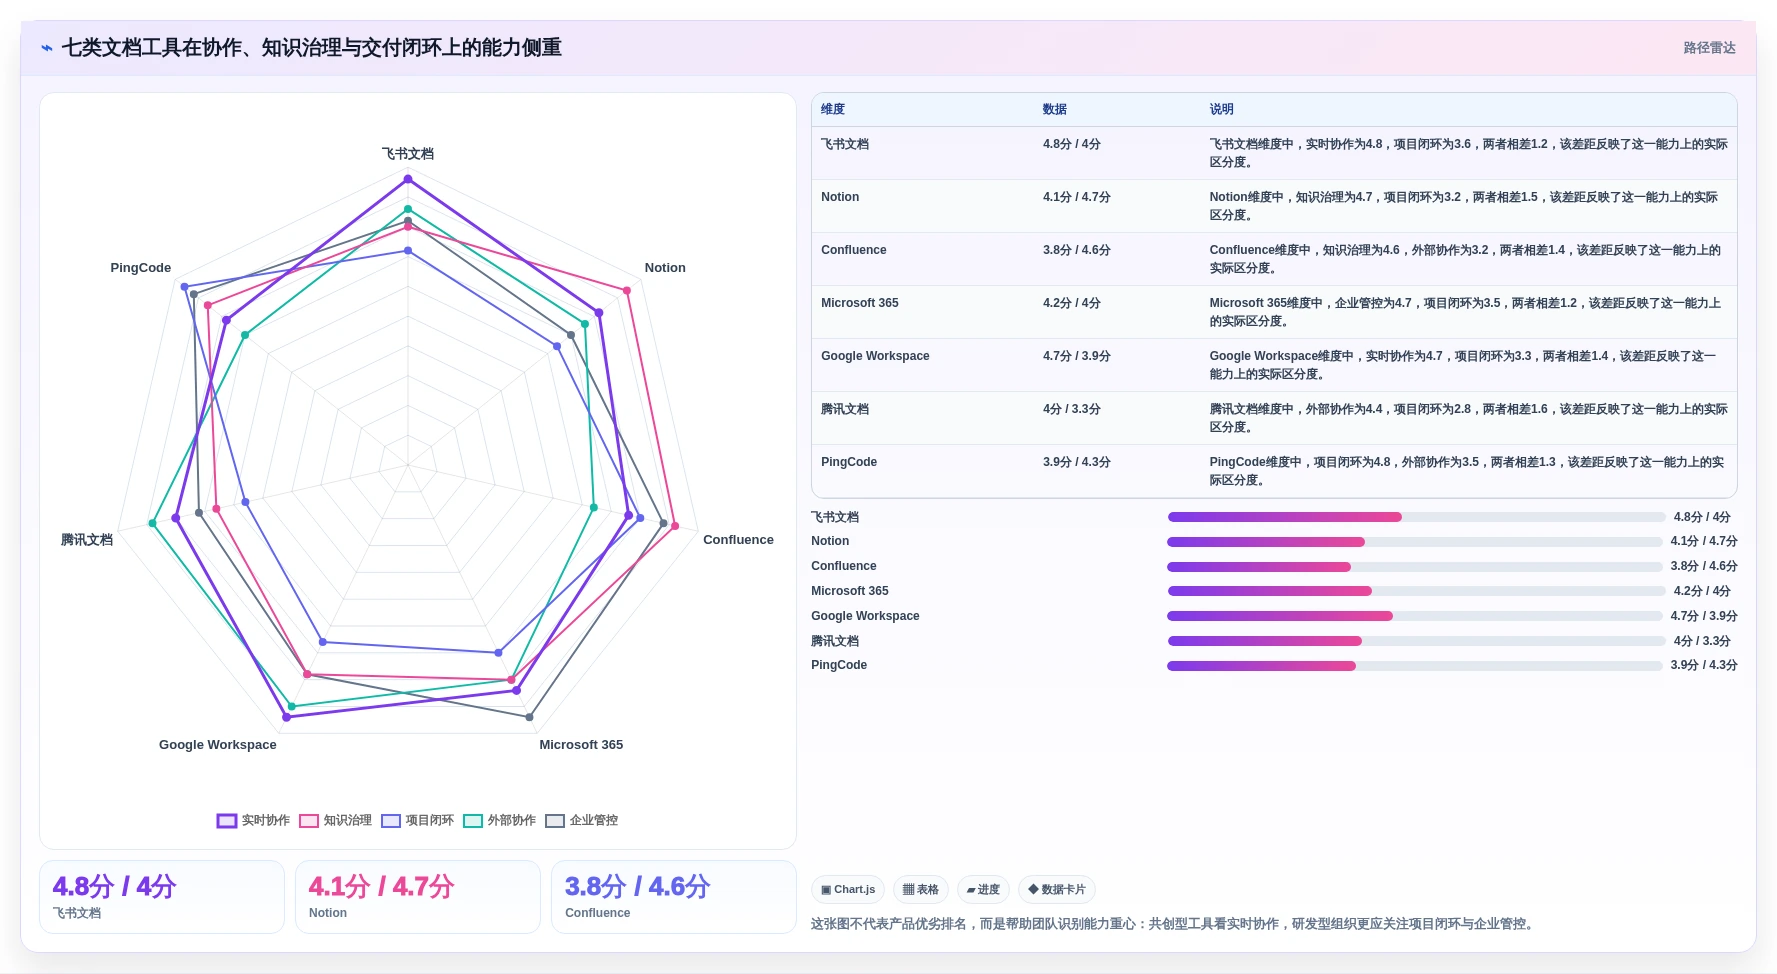The image size is (1777, 974).
Task: Click the Confluence radar axis label
Action: click(x=738, y=540)
